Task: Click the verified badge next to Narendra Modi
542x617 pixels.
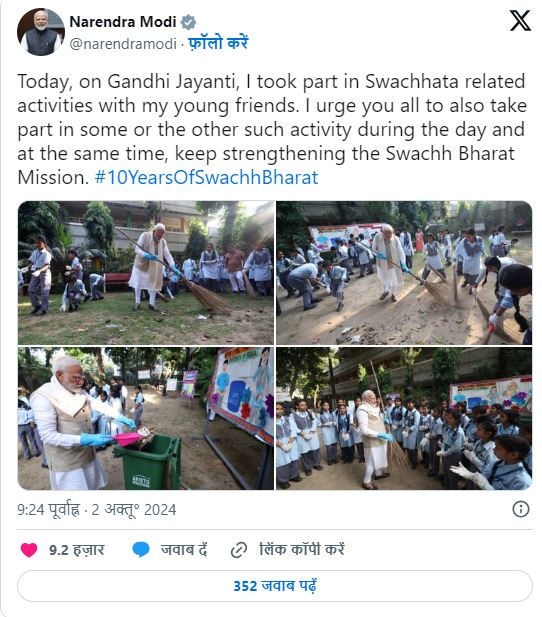Action: [188, 22]
